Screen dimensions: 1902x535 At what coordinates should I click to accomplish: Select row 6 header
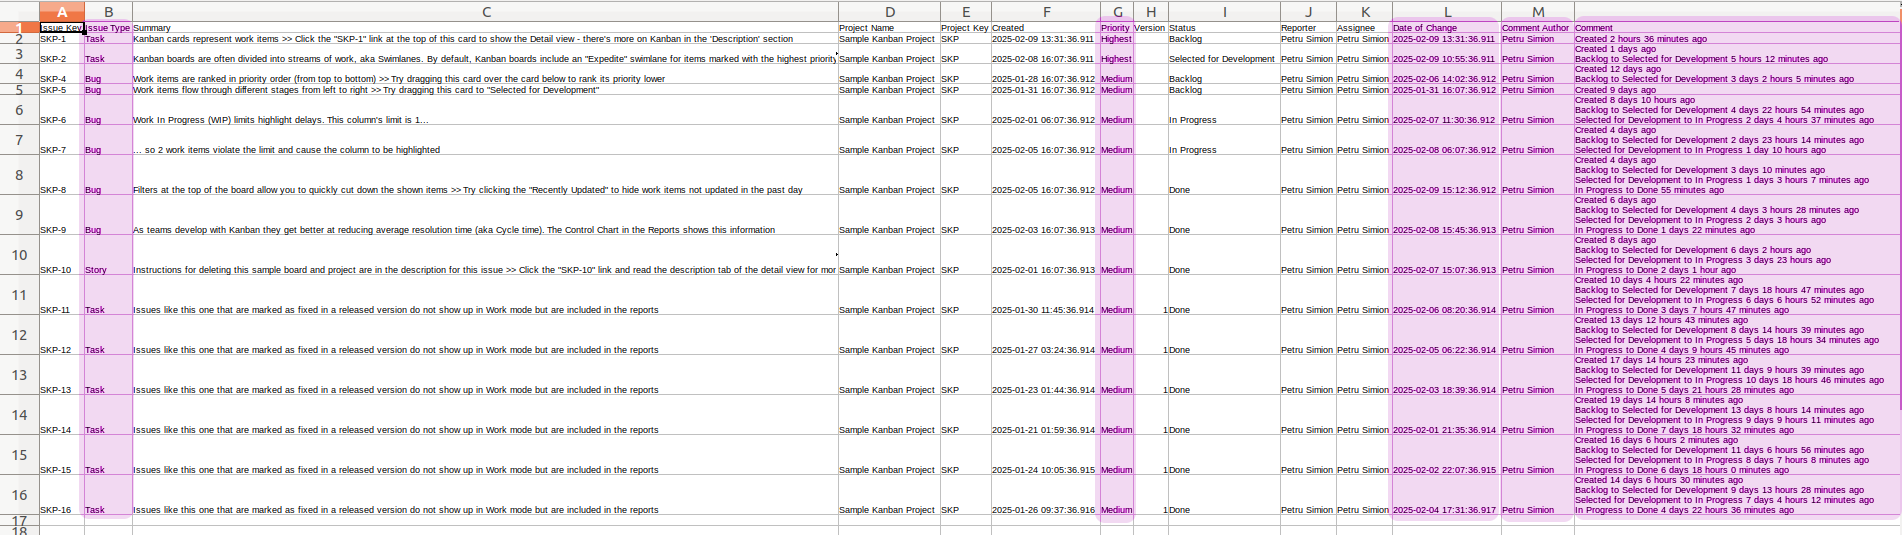(x=19, y=110)
